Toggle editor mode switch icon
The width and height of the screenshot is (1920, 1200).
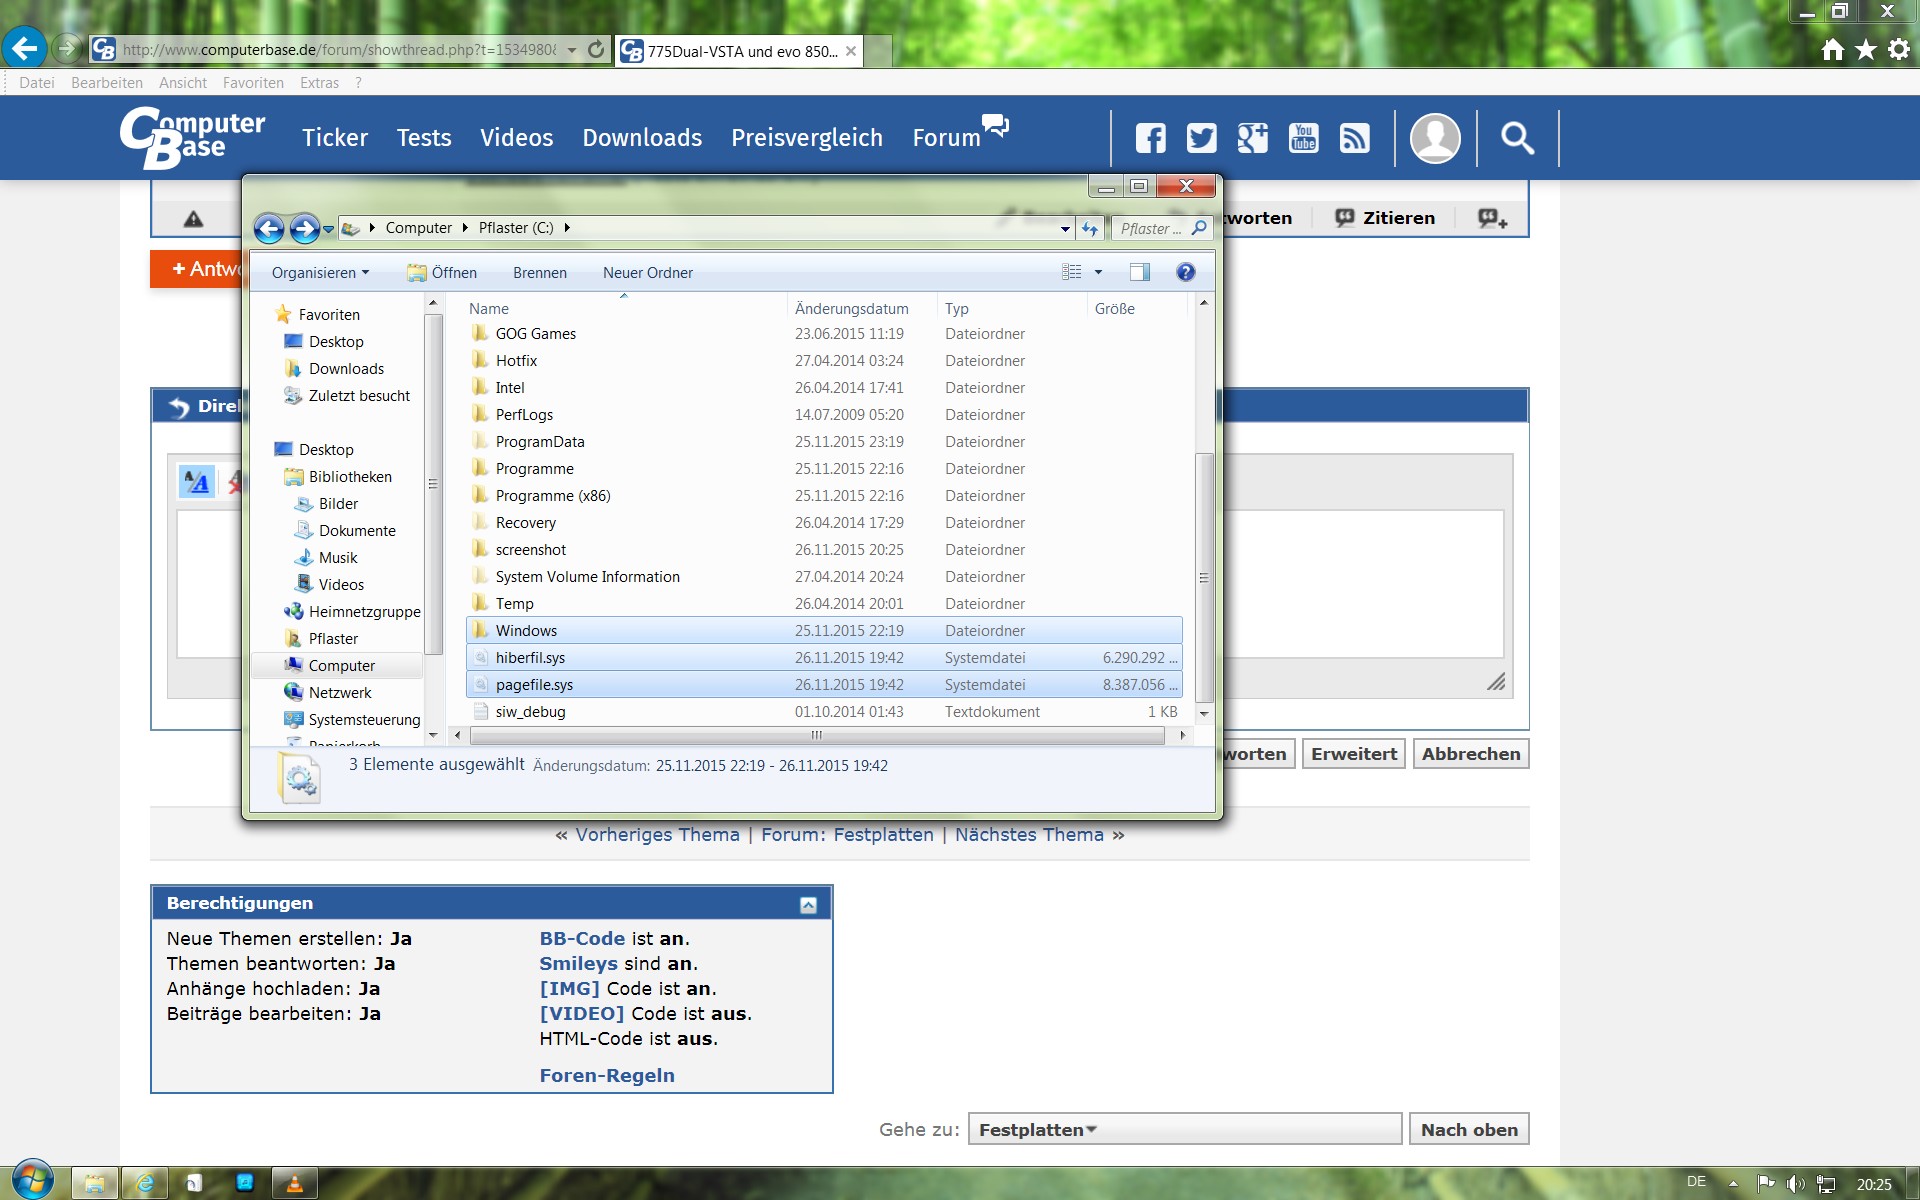click(x=197, y=483)
